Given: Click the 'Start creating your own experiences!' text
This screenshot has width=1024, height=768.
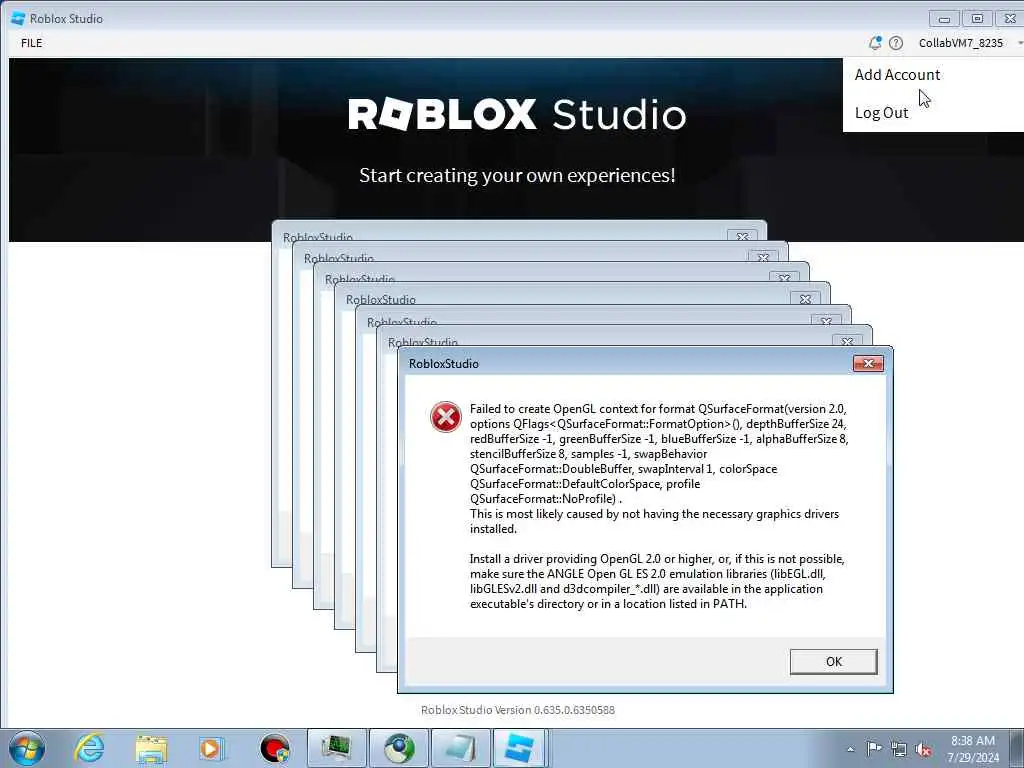Looking at the screenshot, I should click(517, 175).
